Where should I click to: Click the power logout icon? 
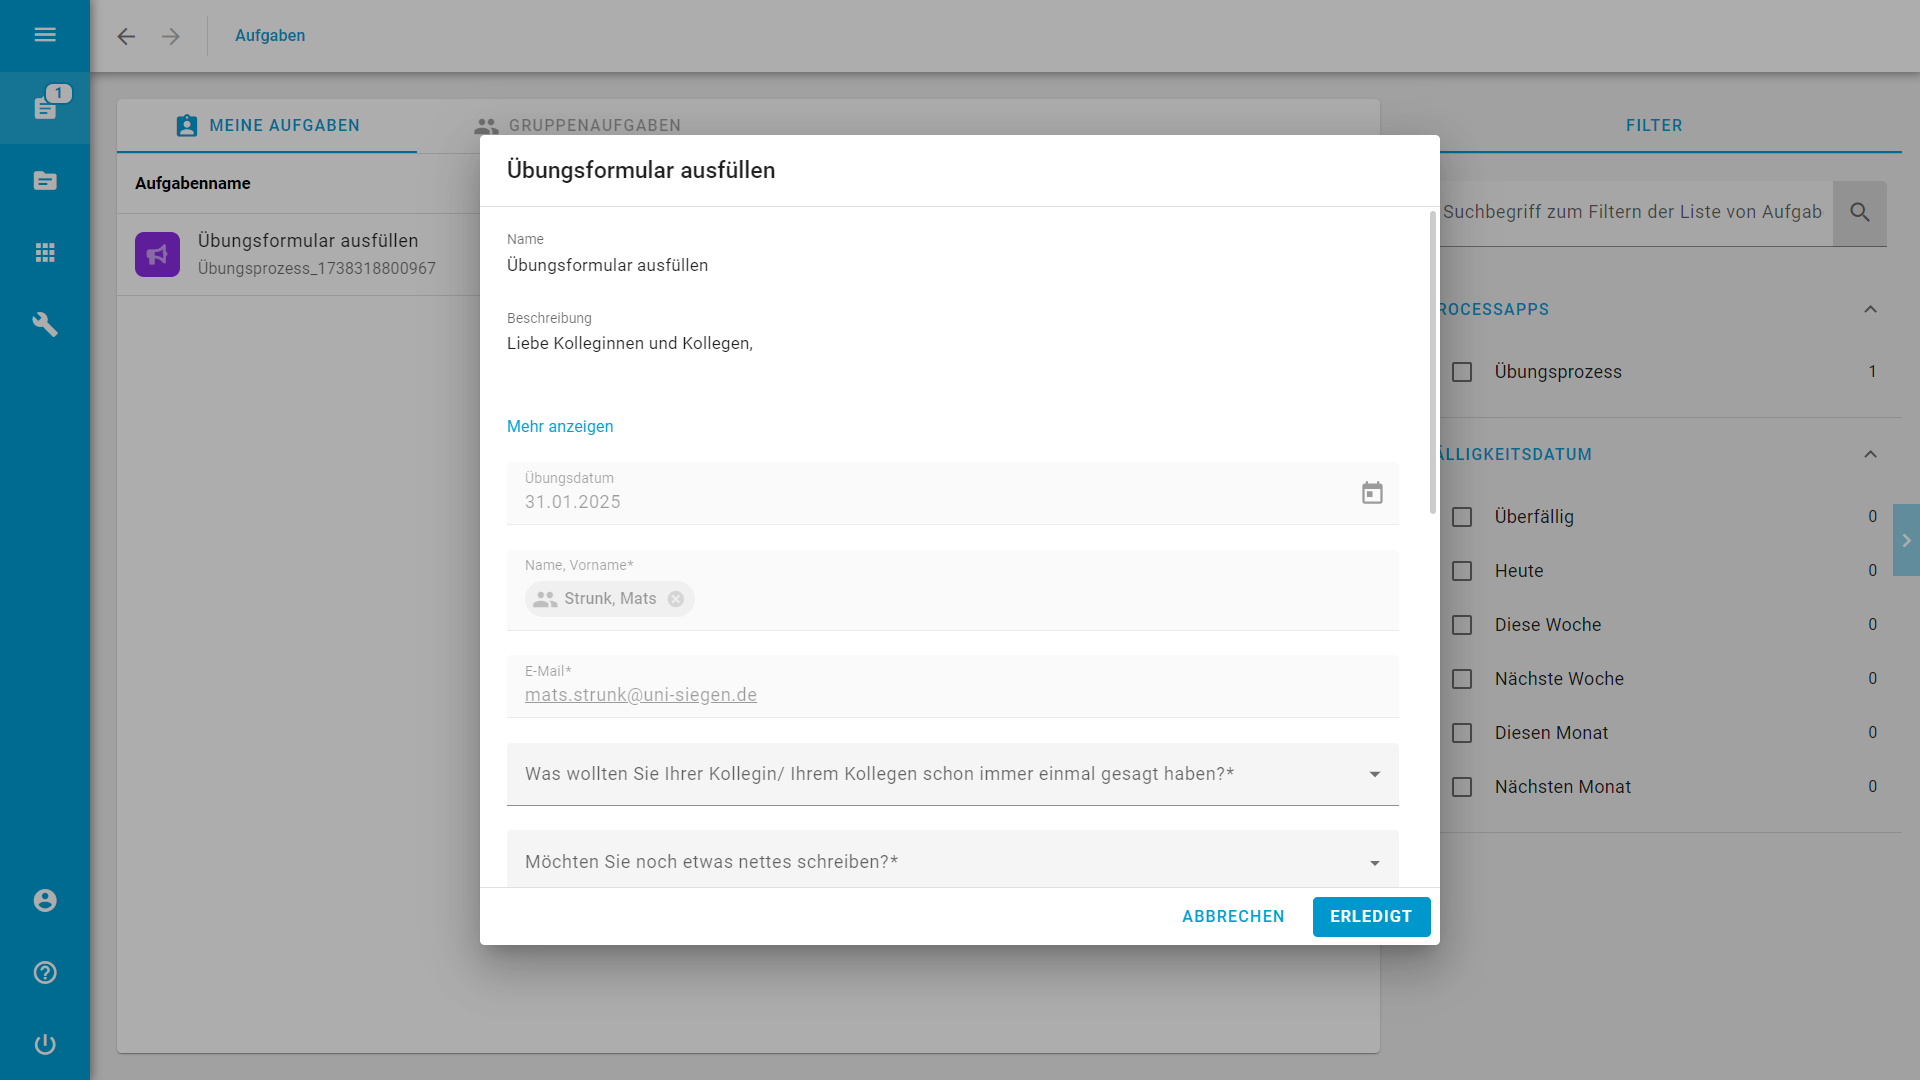[x=45, y=1045]
